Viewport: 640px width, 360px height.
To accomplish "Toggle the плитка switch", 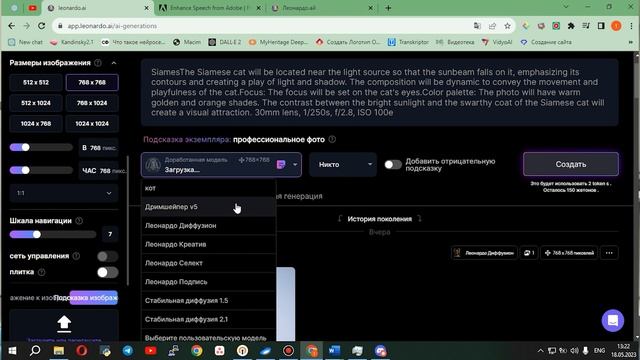I will 108,272.
